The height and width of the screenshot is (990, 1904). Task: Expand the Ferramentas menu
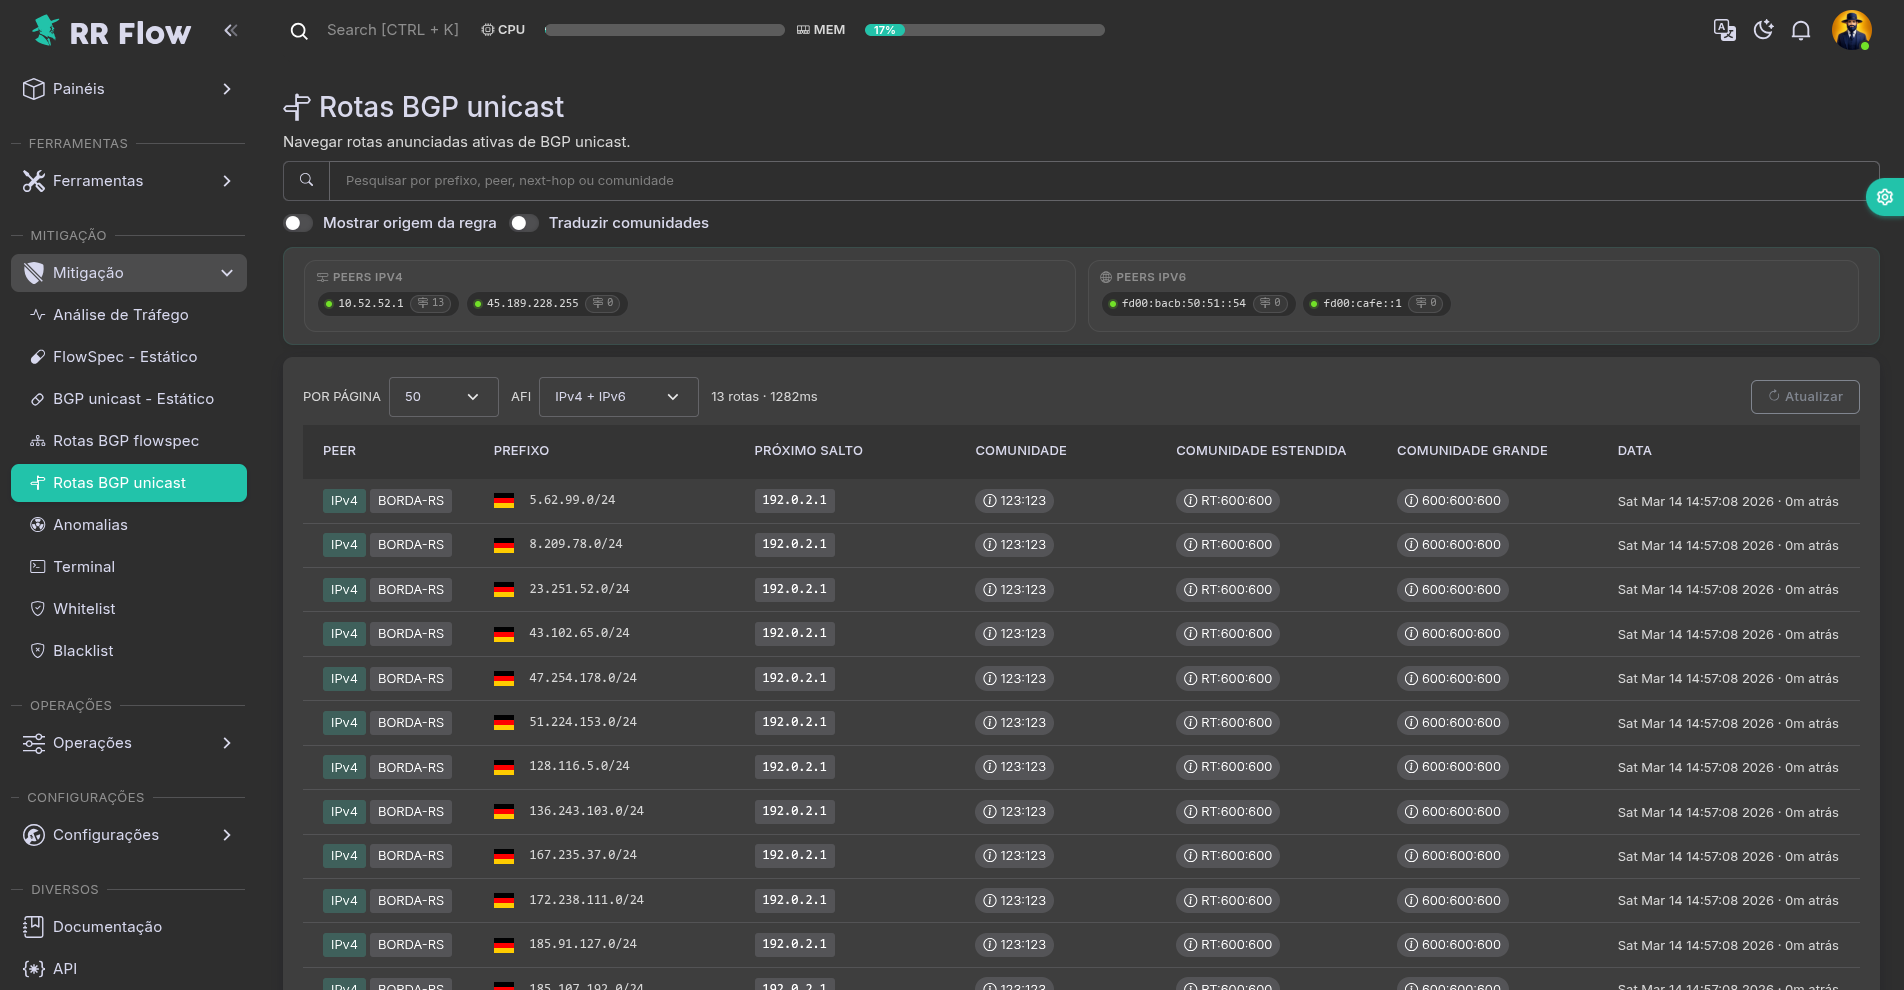[x=128, y=181]
